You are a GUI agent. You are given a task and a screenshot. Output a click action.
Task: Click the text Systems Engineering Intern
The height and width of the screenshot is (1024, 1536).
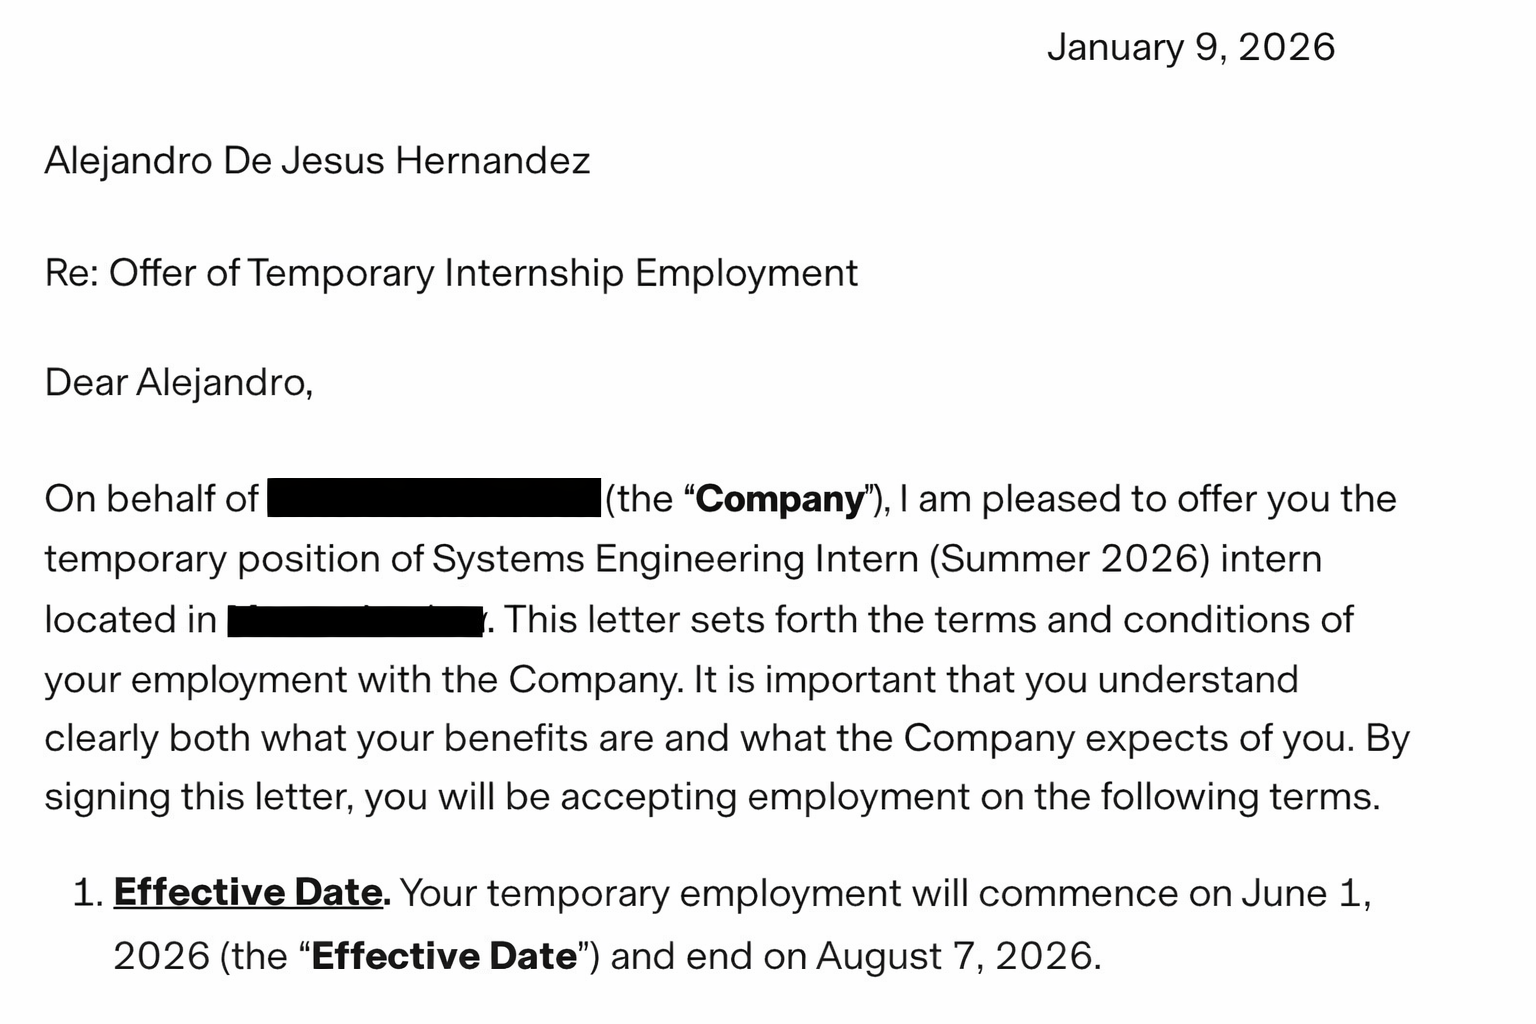pos(674,559)
